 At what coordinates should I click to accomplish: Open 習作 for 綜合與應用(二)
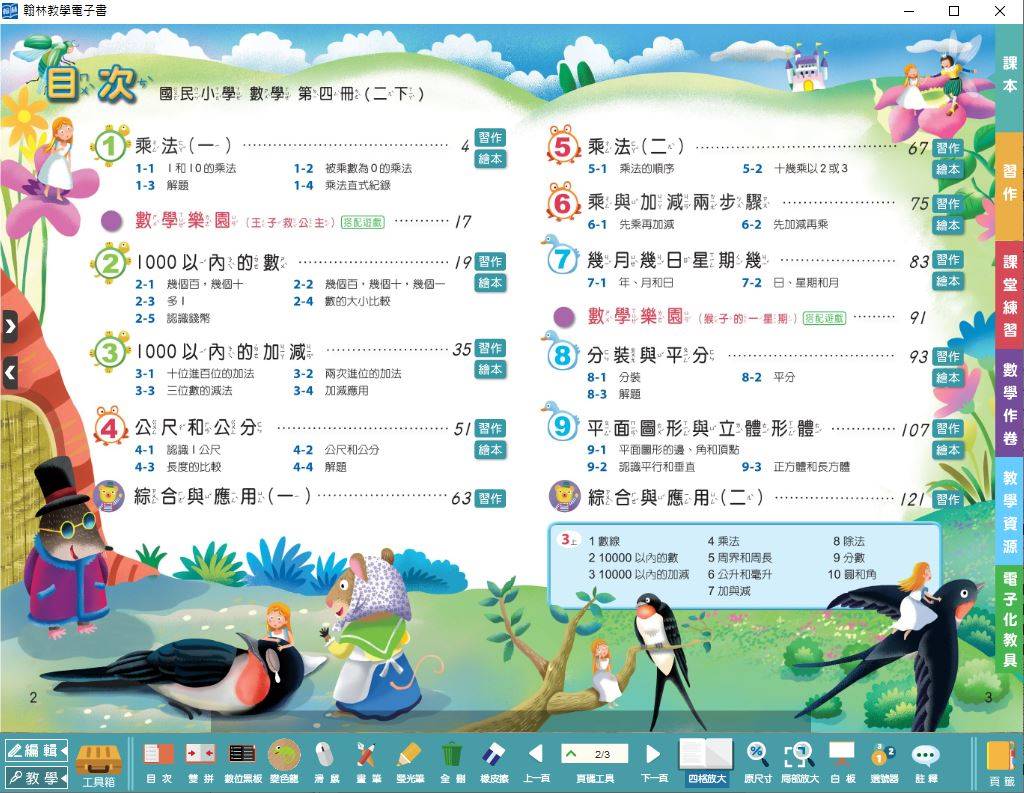coord(948,500)
